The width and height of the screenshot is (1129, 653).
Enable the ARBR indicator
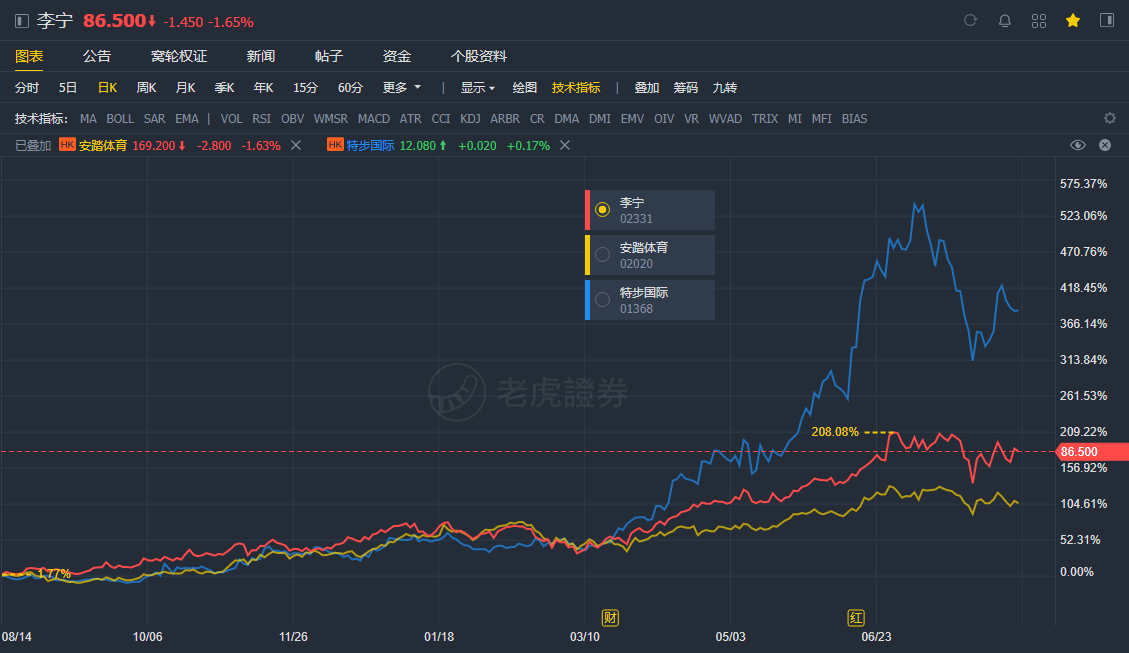click(x=505, y=119)
